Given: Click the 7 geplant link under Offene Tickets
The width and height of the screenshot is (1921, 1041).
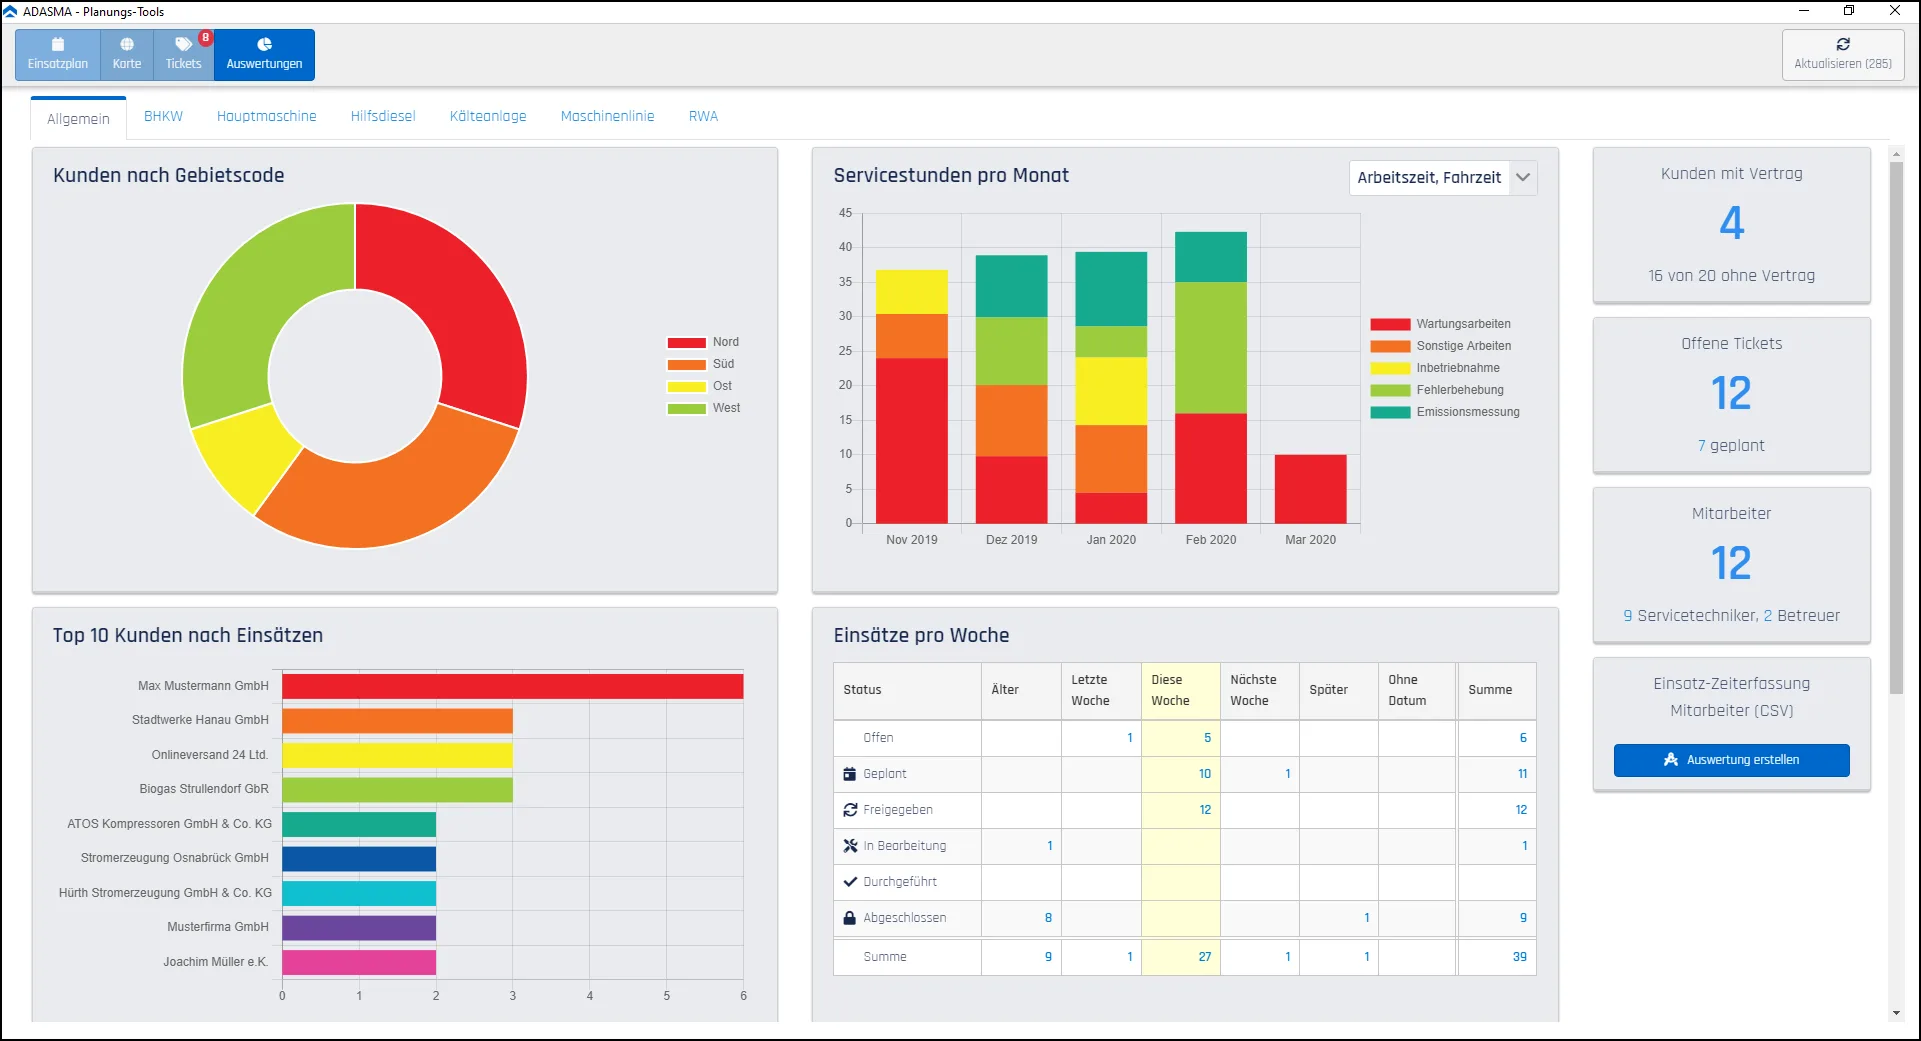Looking at the screenshot, I should pyautogui.click(x=1731, y=446).
